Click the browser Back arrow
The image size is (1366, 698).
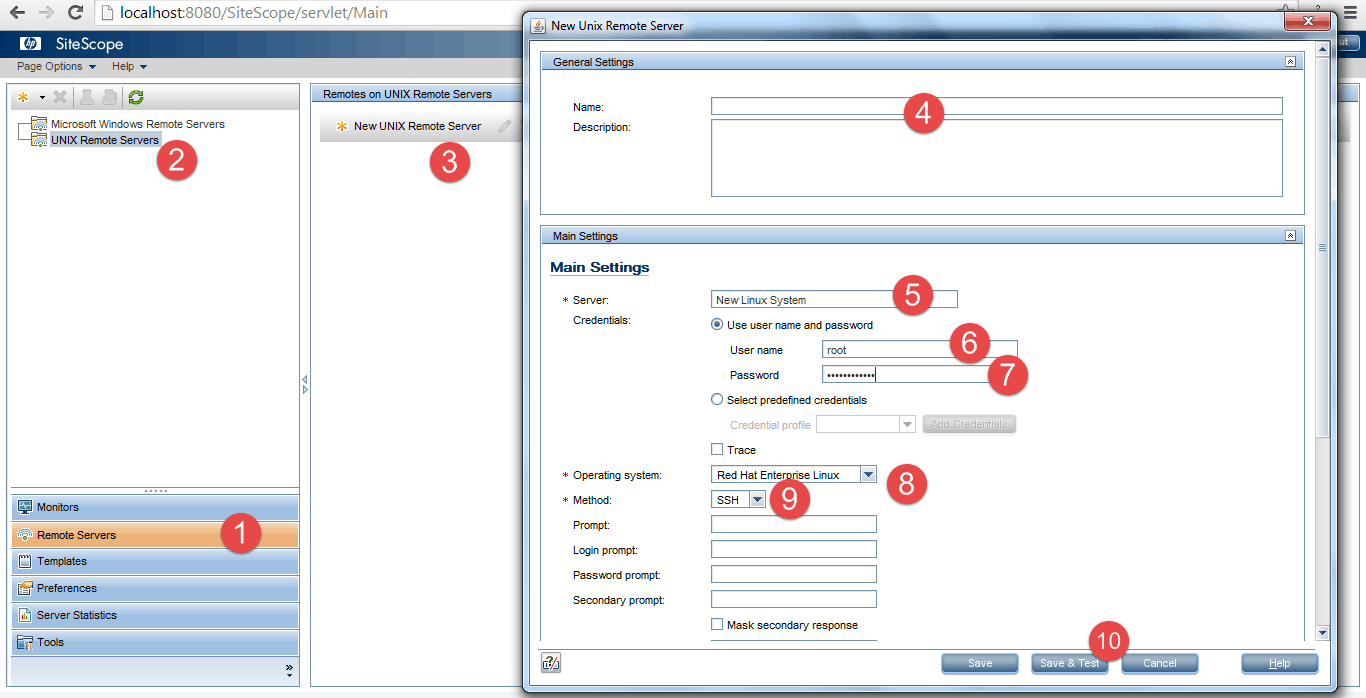click(18, 13)
